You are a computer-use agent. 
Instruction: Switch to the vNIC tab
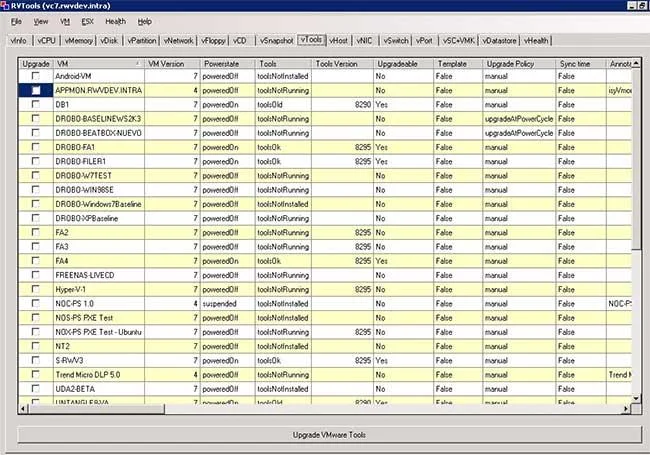click(364, 41)
